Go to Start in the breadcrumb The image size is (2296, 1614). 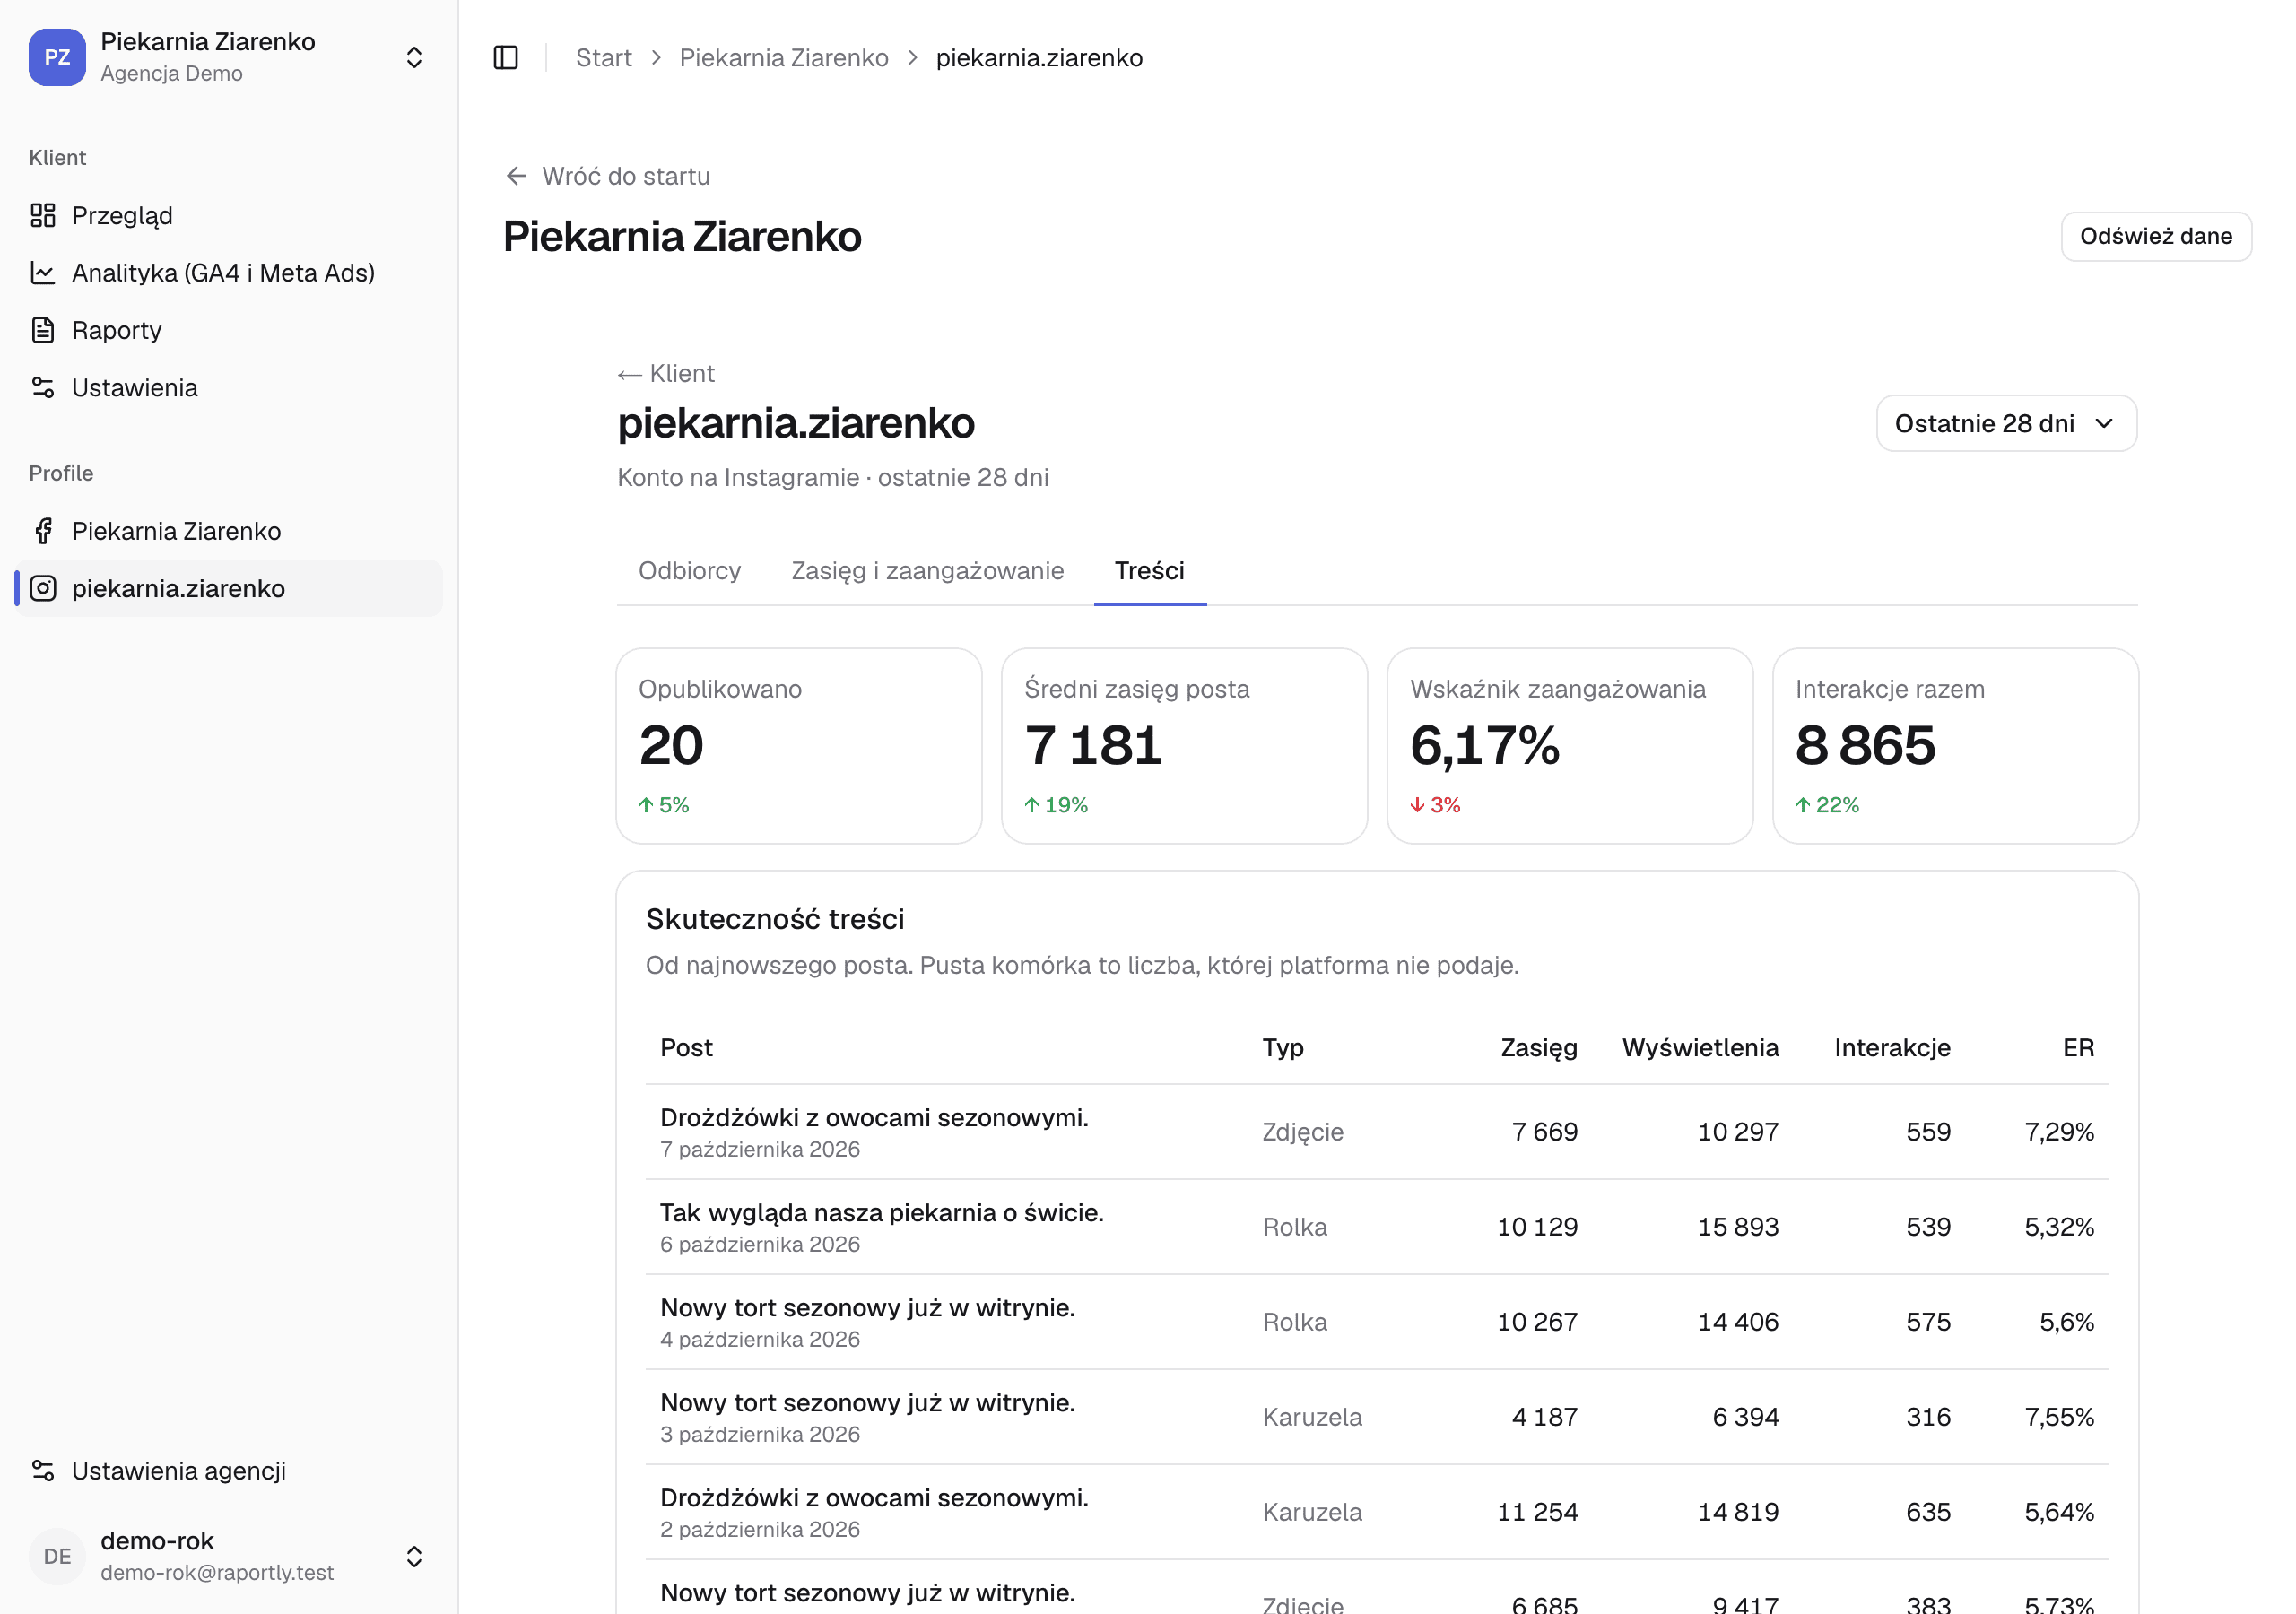[604, 58]
